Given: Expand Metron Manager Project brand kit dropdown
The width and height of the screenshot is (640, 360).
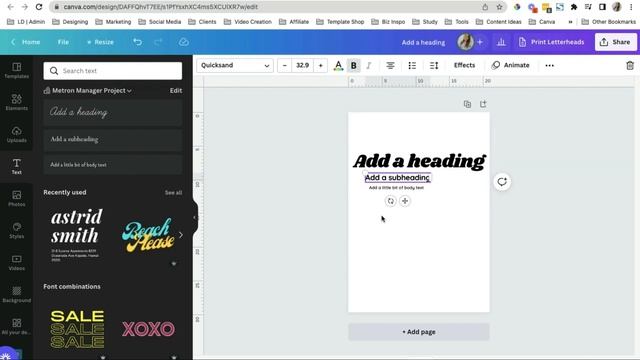Looking at the screenshot, I should pyautogui.click(x=91, y=91).
